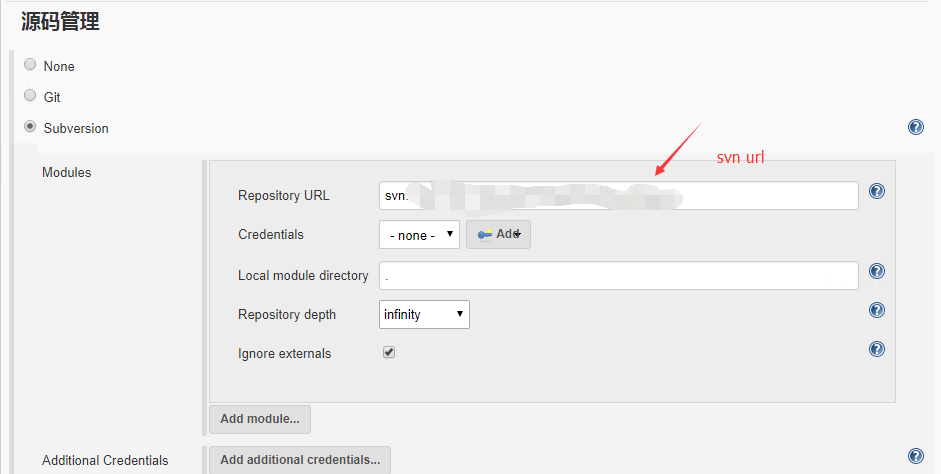Select the Git source control option
The image size is (941, 474).
(x=30, y=95)
